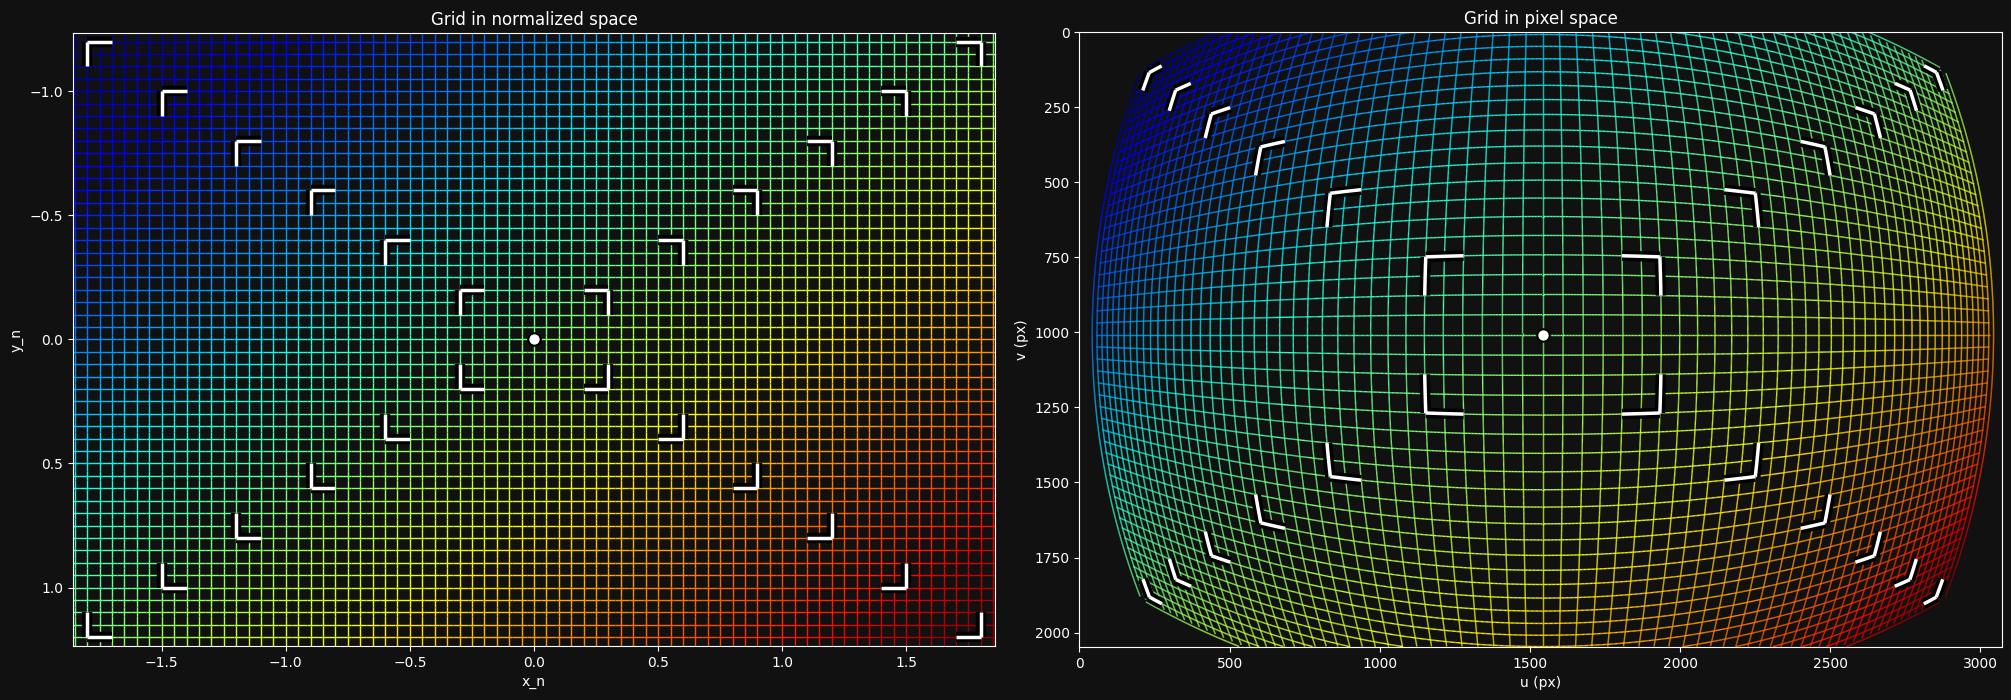Click the white center dot in pixel space plot
This screenshot has width=2011, height=700.
click(1543, 335)
